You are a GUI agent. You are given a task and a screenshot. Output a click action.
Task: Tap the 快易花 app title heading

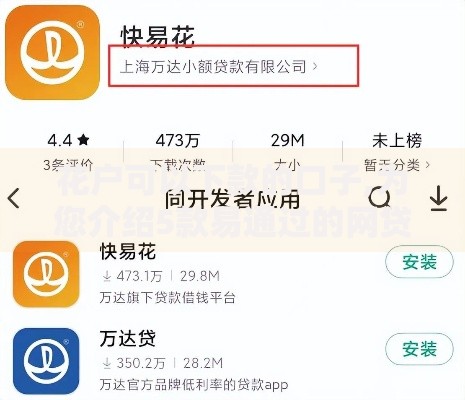tap(157, 36)
